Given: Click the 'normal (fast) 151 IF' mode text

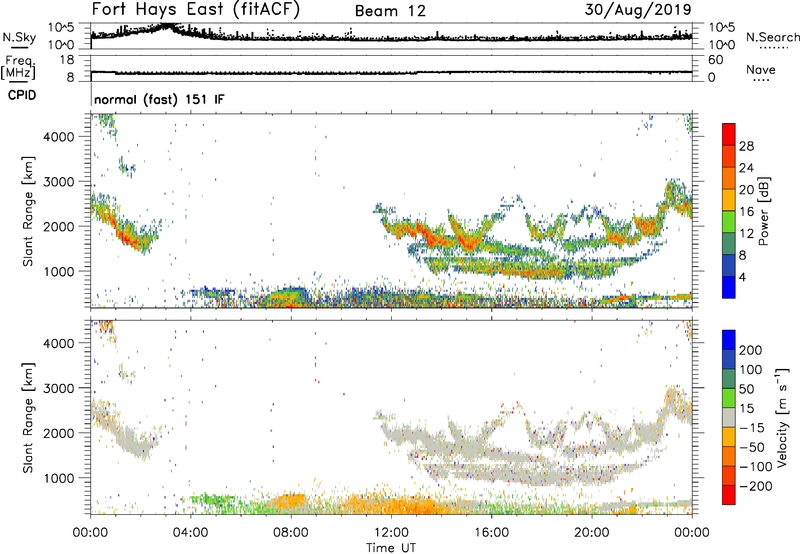Looking at the screenshot, I should click(159, 99).
